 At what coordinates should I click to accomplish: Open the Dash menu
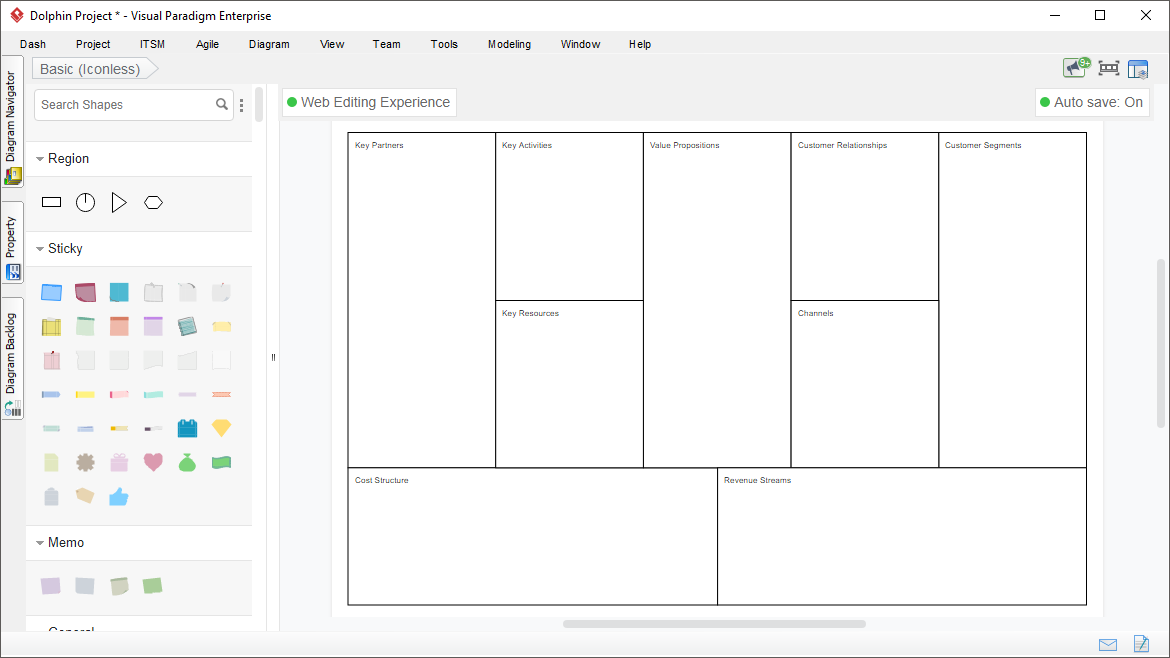coord(33,44)
